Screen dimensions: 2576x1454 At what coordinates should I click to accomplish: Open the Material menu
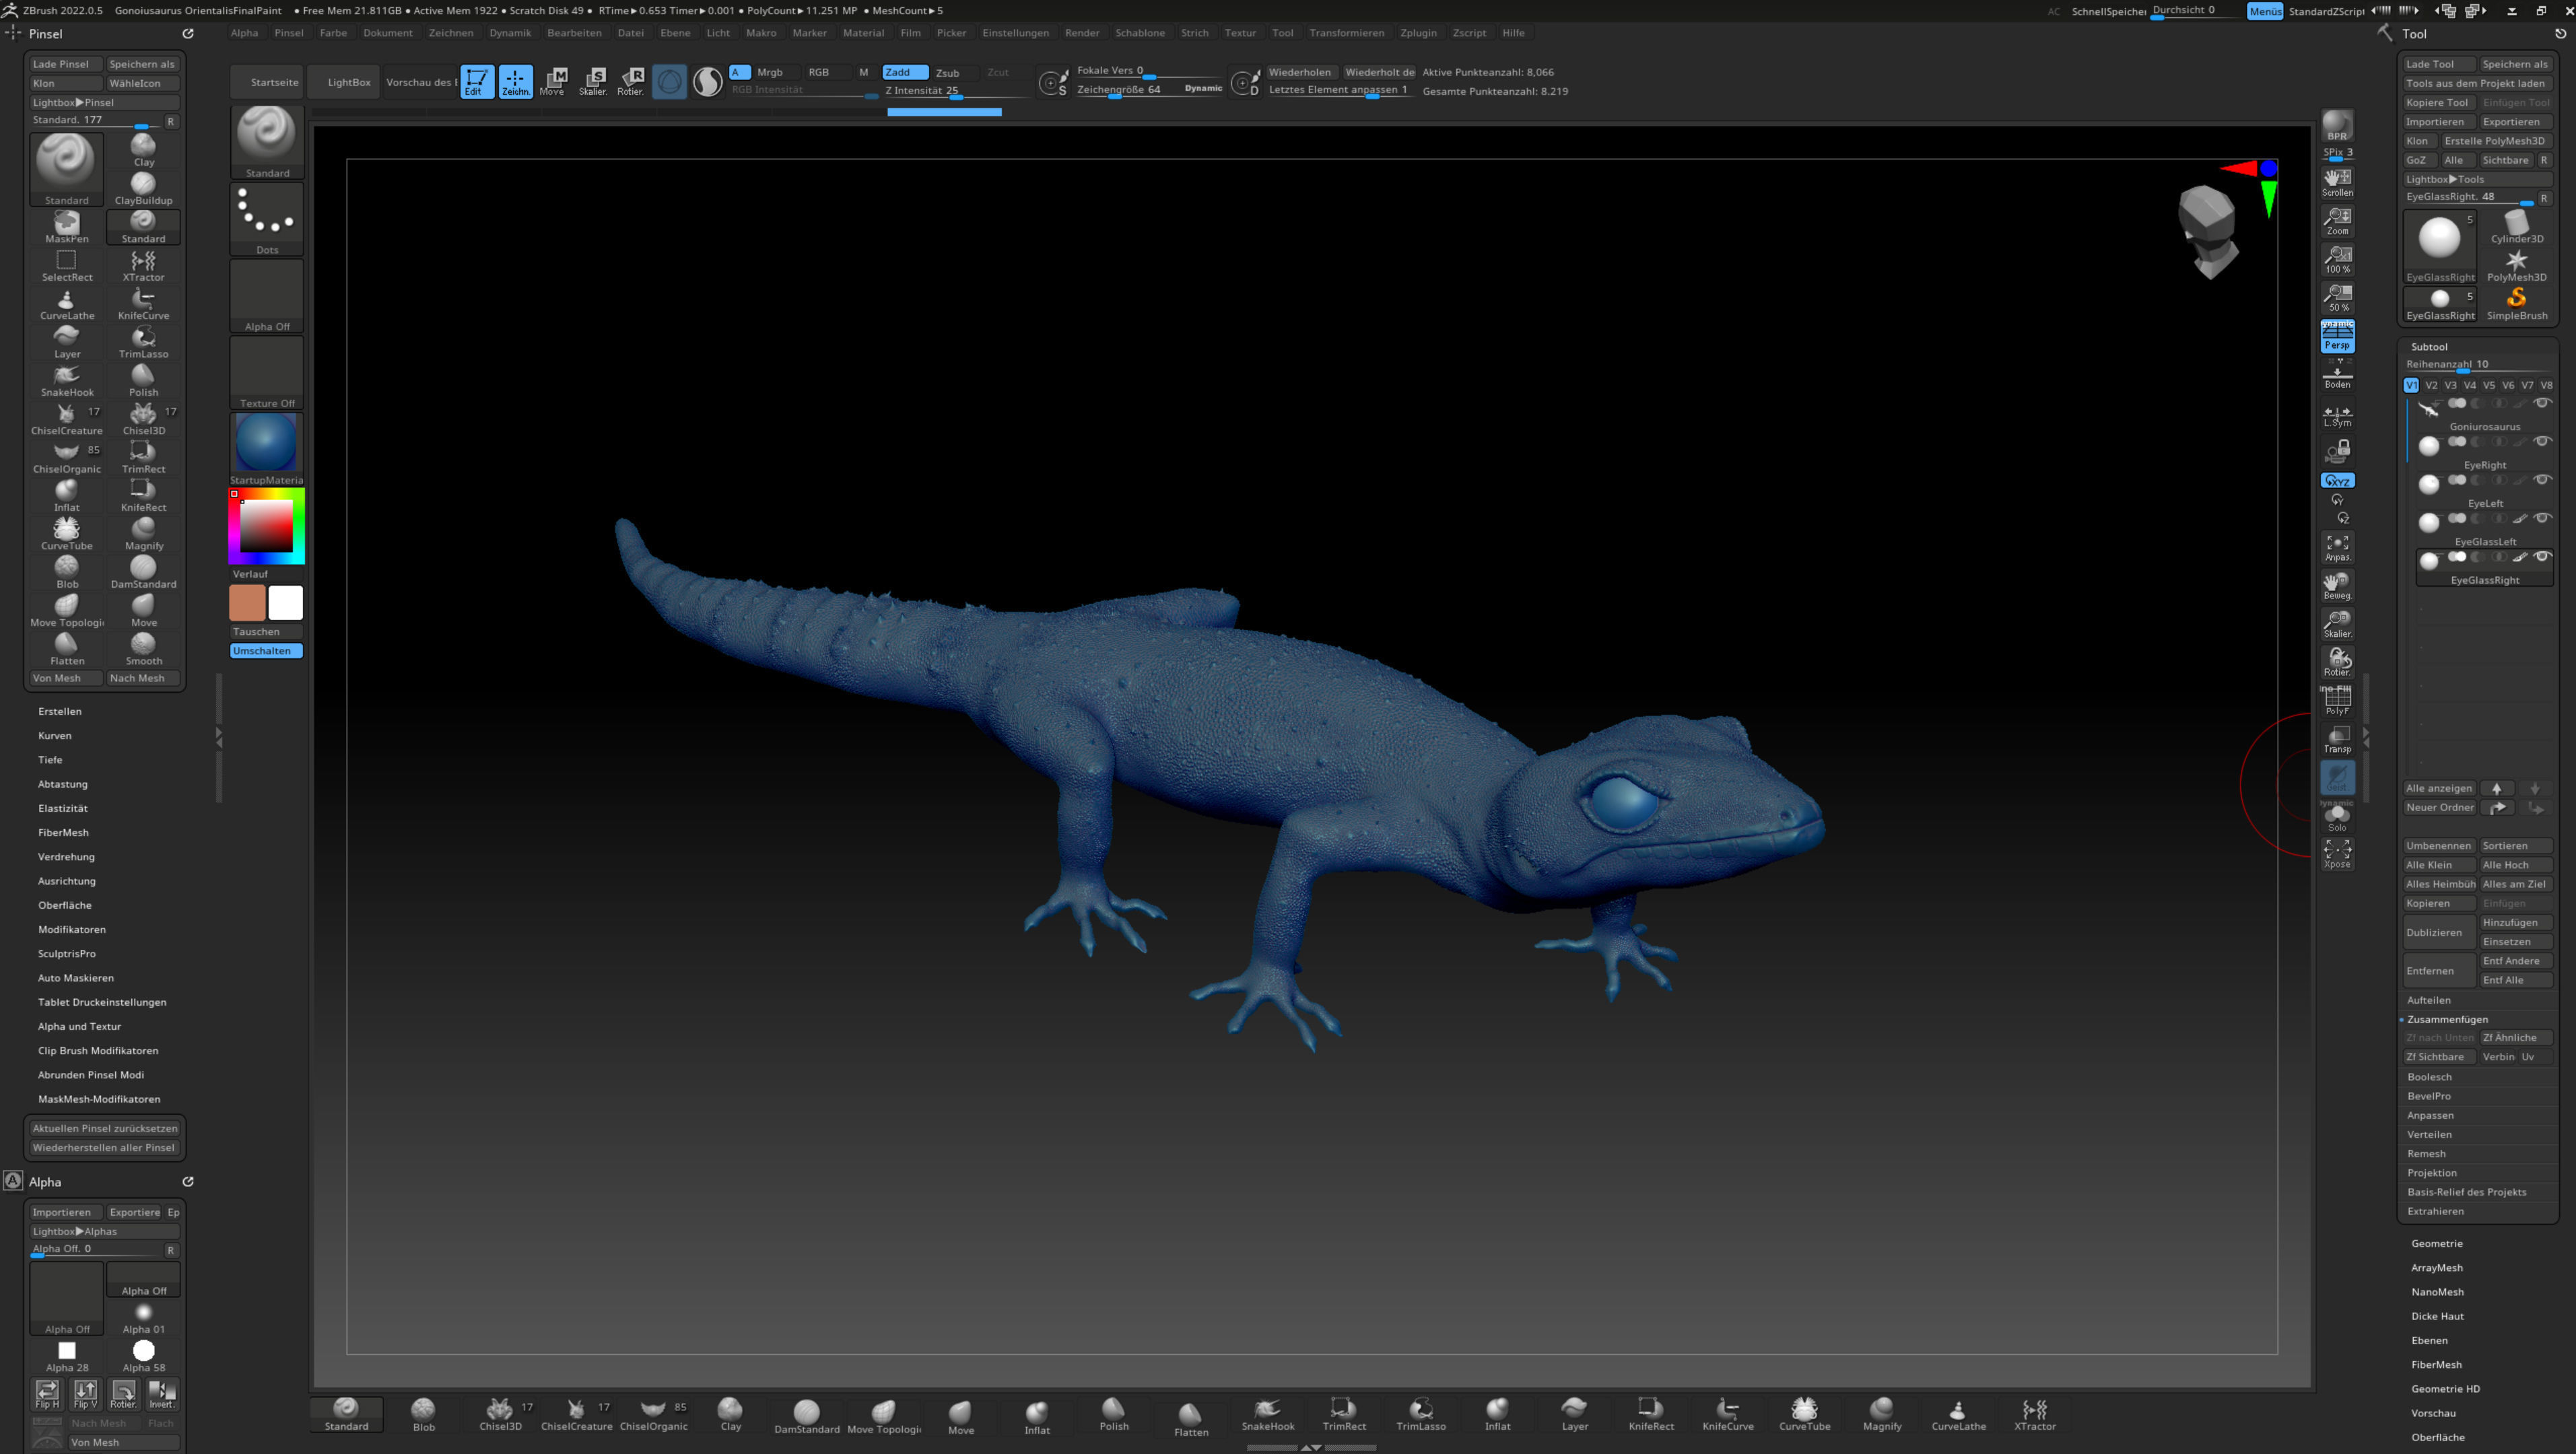pos(863,33)
